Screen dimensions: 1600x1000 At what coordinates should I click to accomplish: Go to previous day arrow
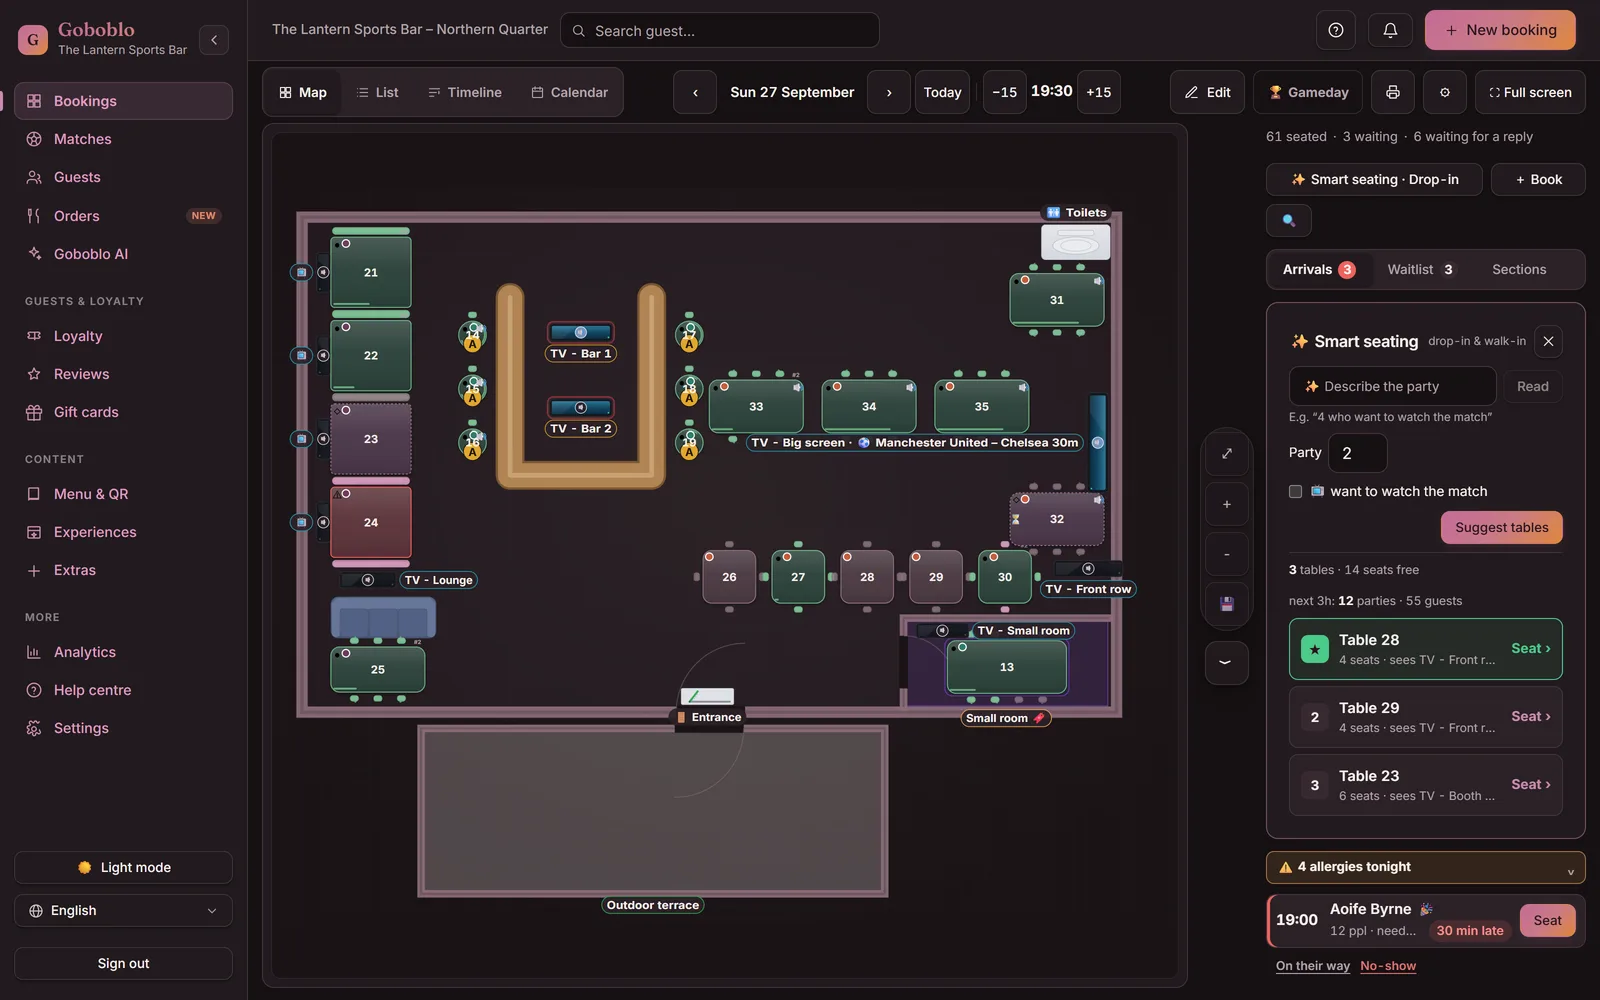point(695,92)
